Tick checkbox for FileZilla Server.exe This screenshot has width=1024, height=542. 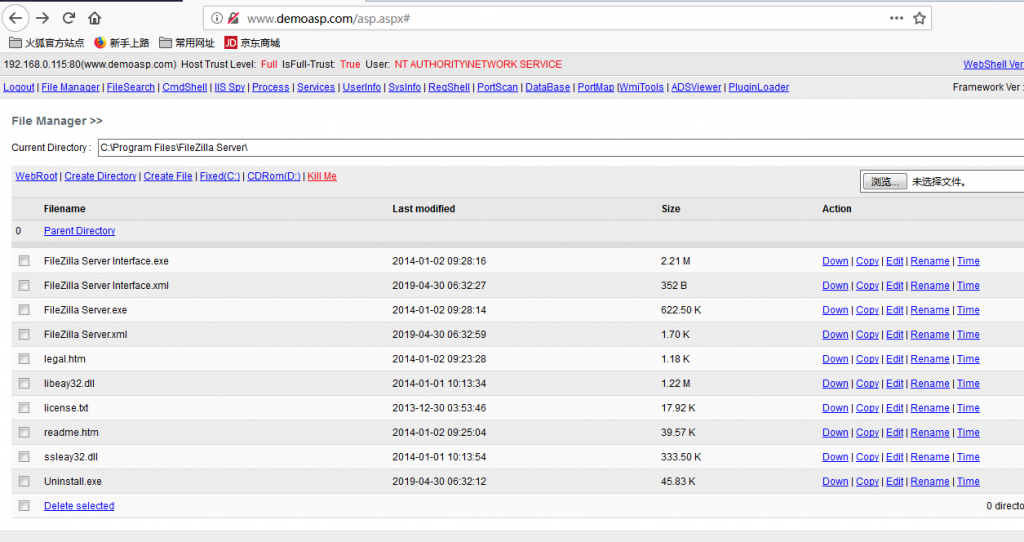click(24, 310)
